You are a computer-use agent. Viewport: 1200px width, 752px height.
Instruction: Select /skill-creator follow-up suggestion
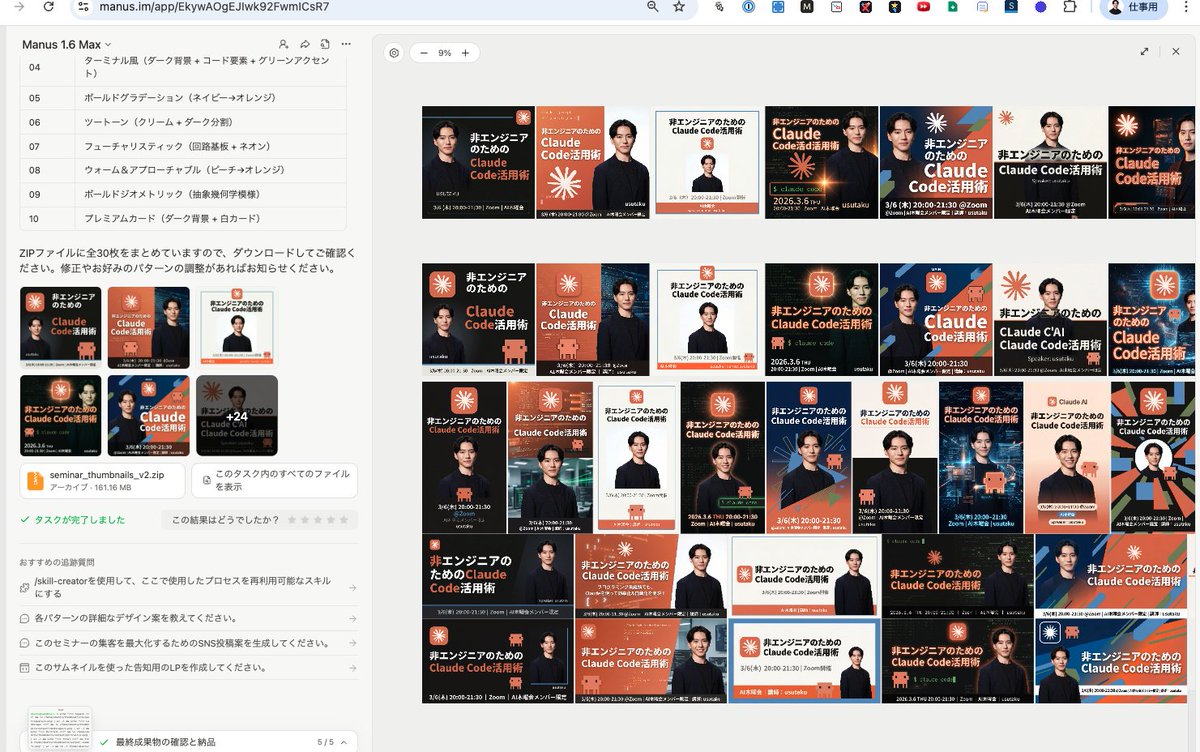click(x=188, y=587)
